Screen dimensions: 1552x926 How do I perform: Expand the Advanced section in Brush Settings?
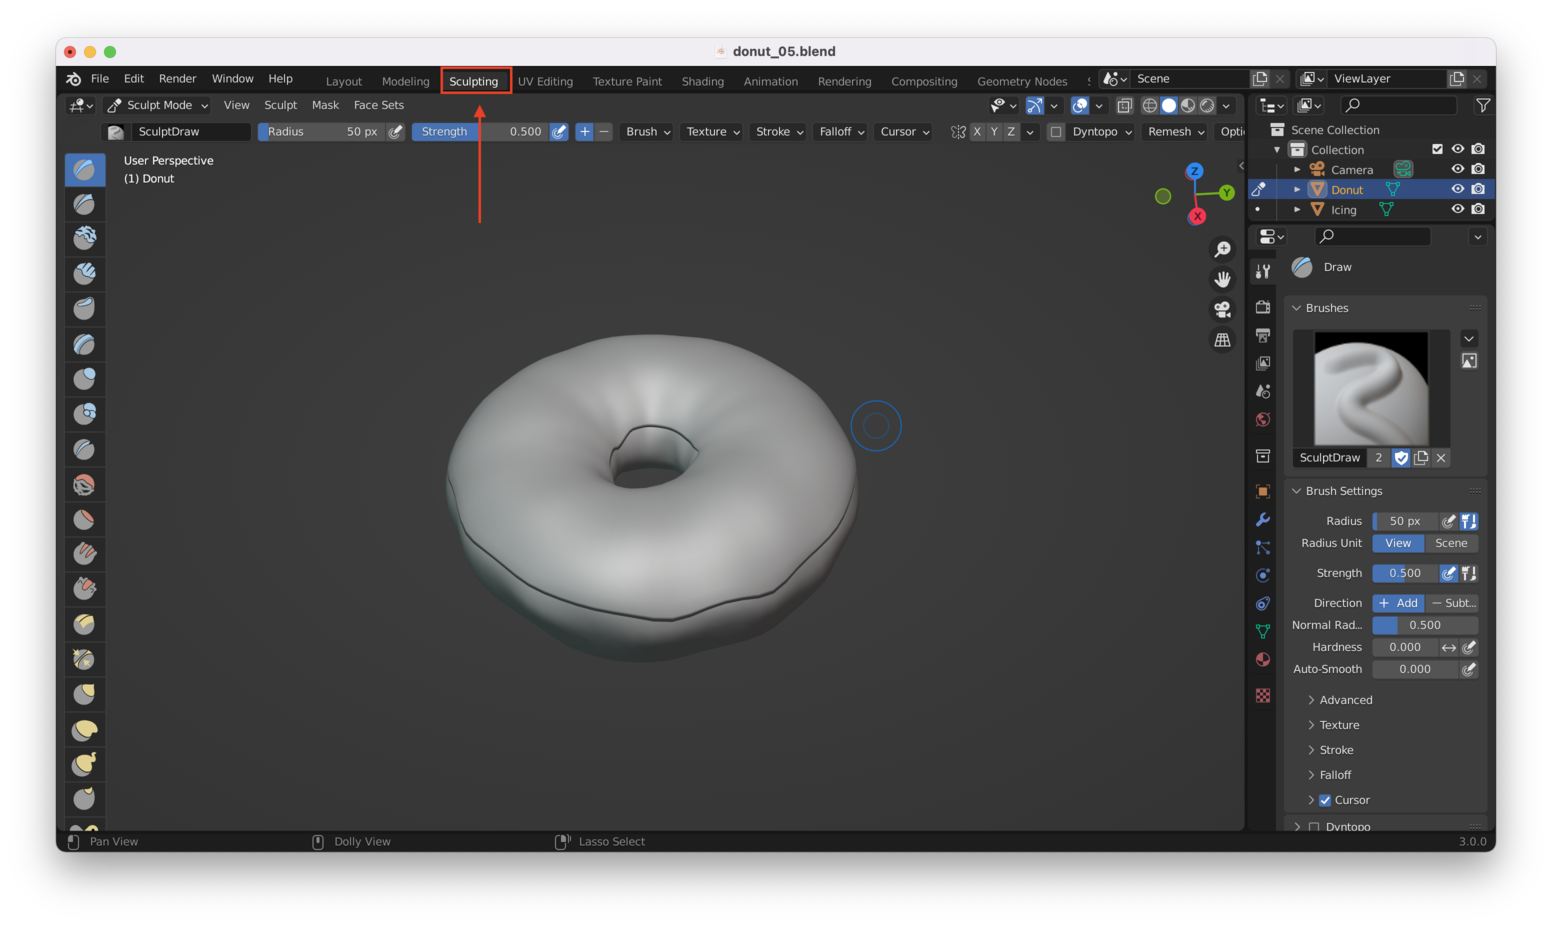pos(1344,699)
